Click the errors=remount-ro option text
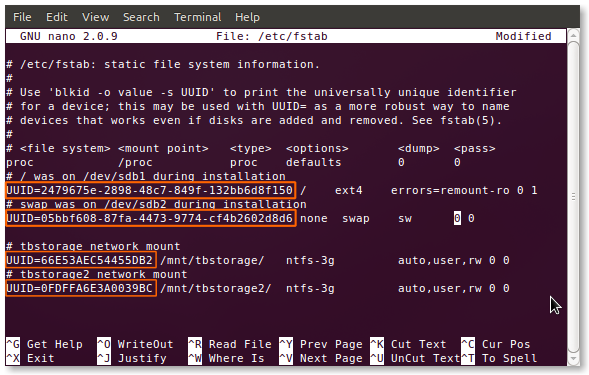The height and width of the screenshot is (375, 589). pos(450,190)
